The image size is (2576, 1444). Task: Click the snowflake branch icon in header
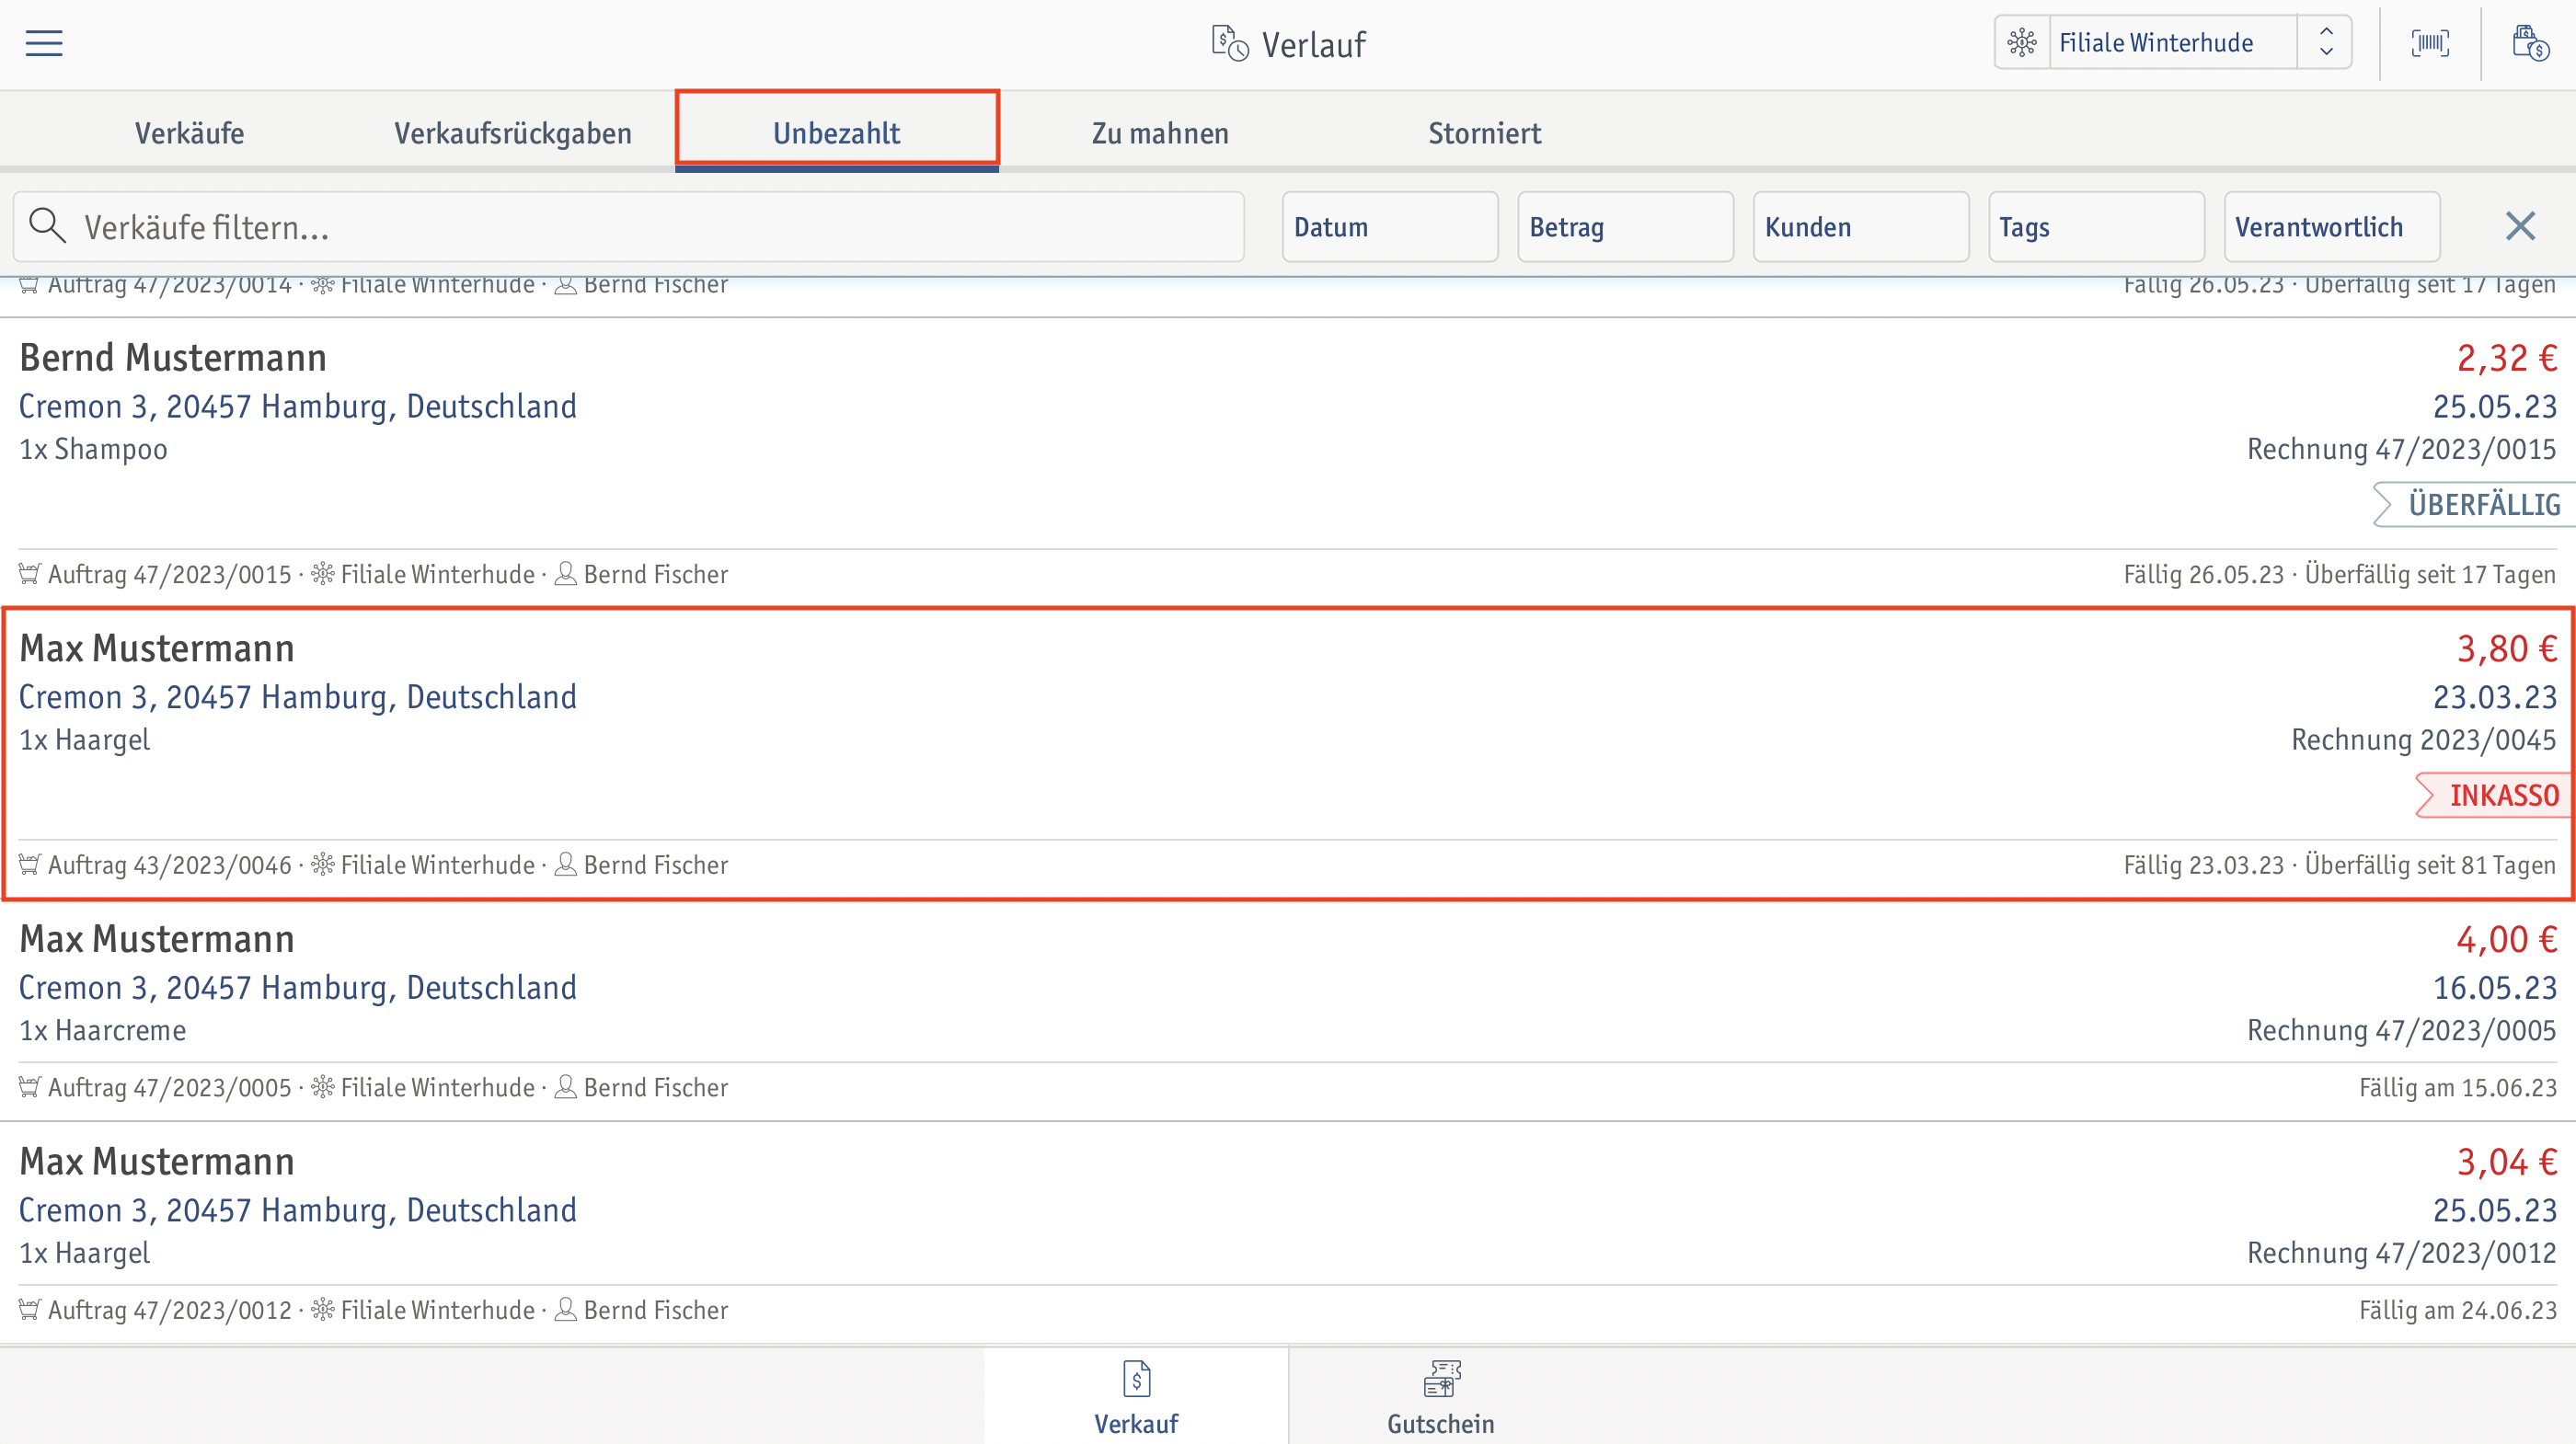pyautogui.click(x=2022, y=43)
